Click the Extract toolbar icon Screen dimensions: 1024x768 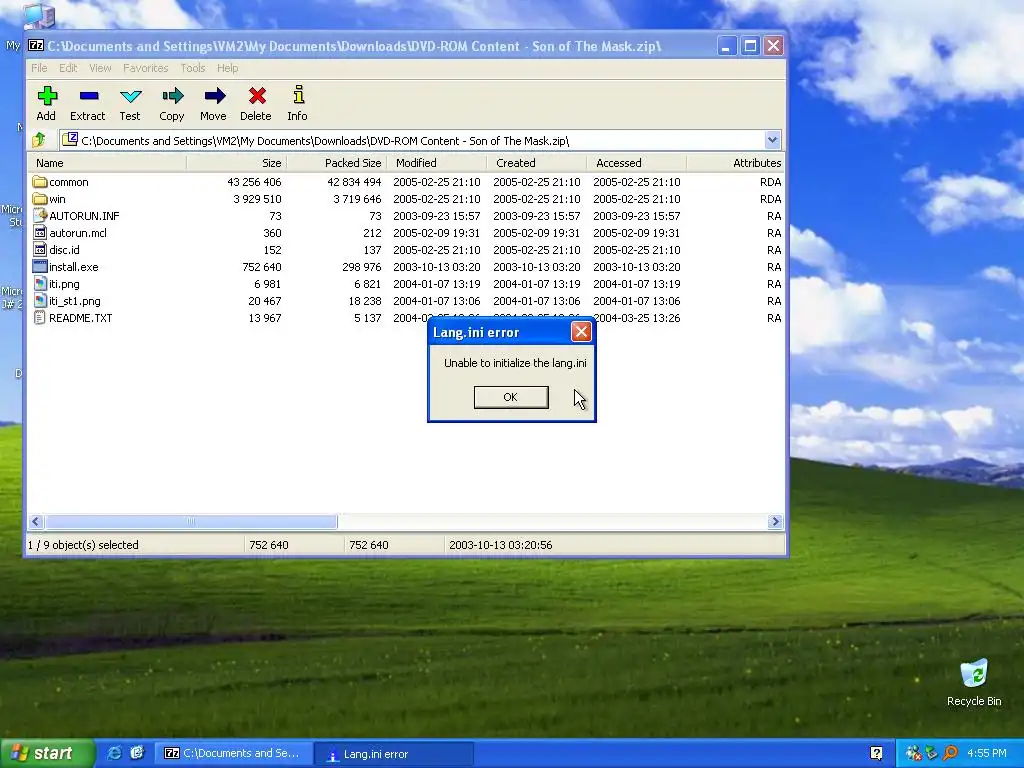point(88,97)
